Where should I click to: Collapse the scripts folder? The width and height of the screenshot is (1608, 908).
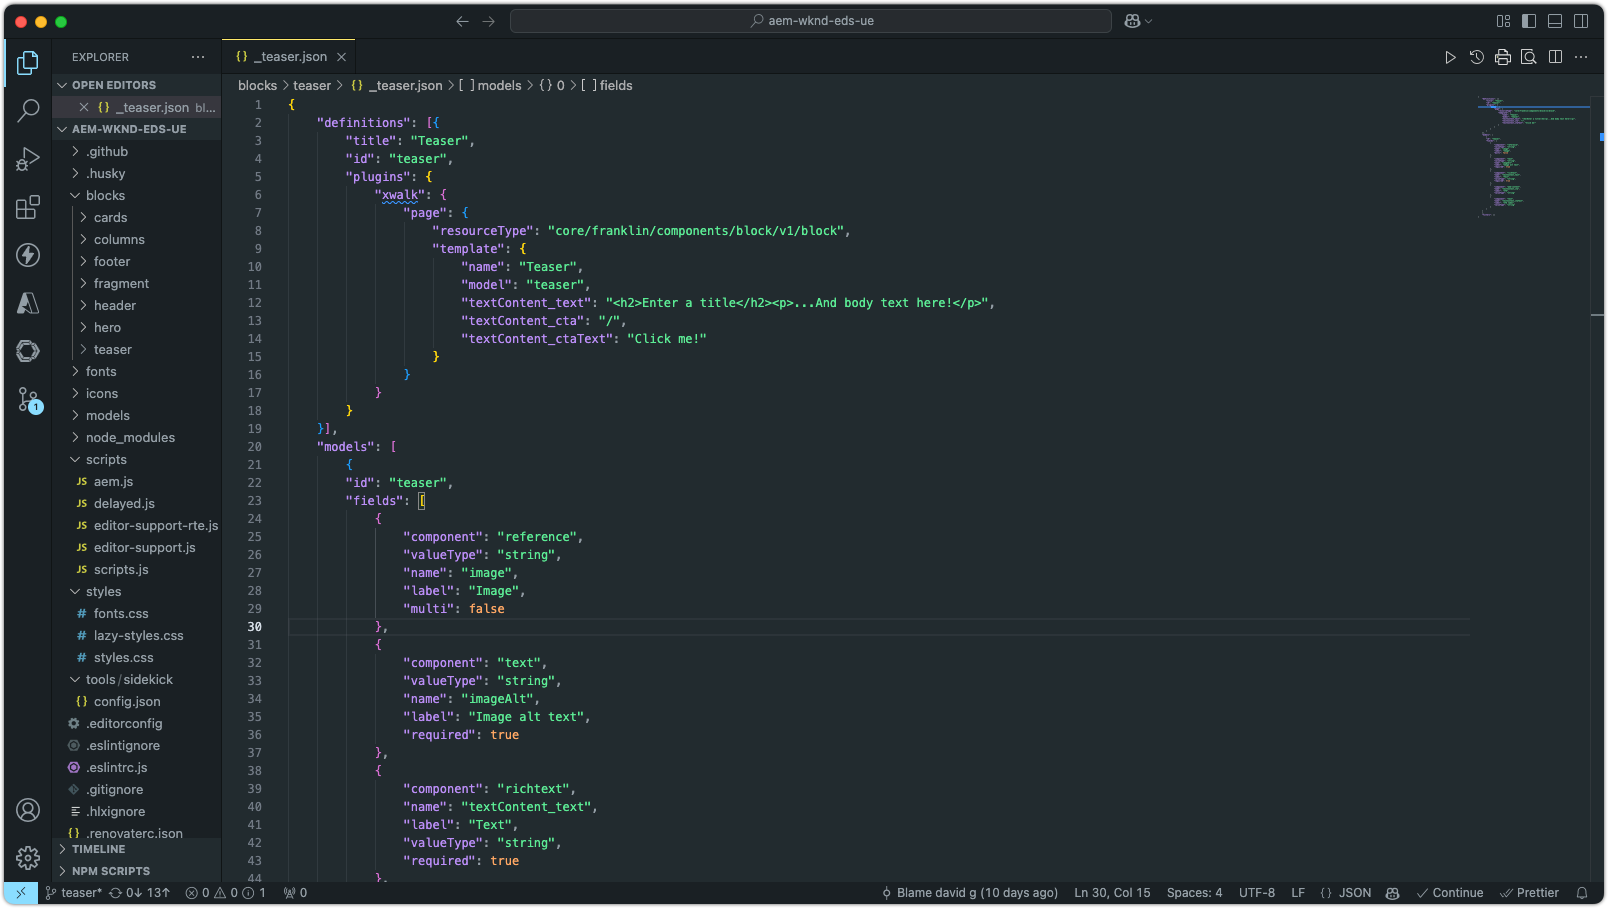click(x=106, y=459)
